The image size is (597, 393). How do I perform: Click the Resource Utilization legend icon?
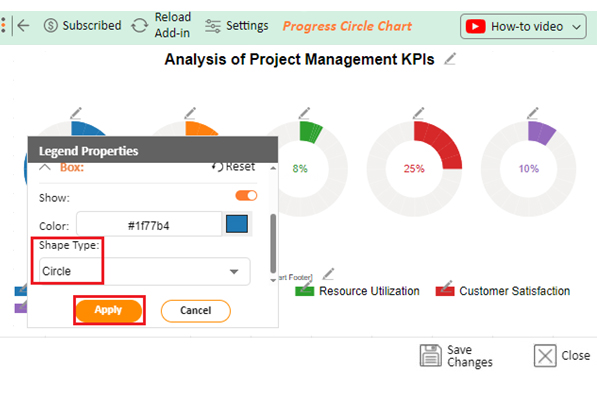305,291
